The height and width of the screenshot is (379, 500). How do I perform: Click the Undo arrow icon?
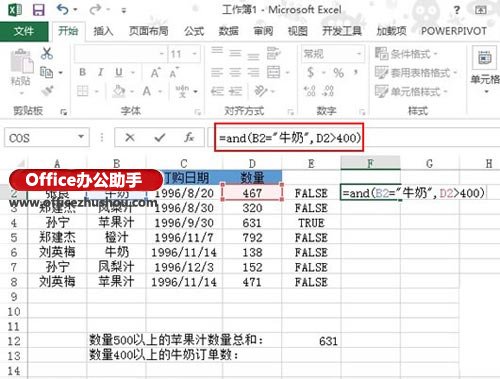click(62, 10)
